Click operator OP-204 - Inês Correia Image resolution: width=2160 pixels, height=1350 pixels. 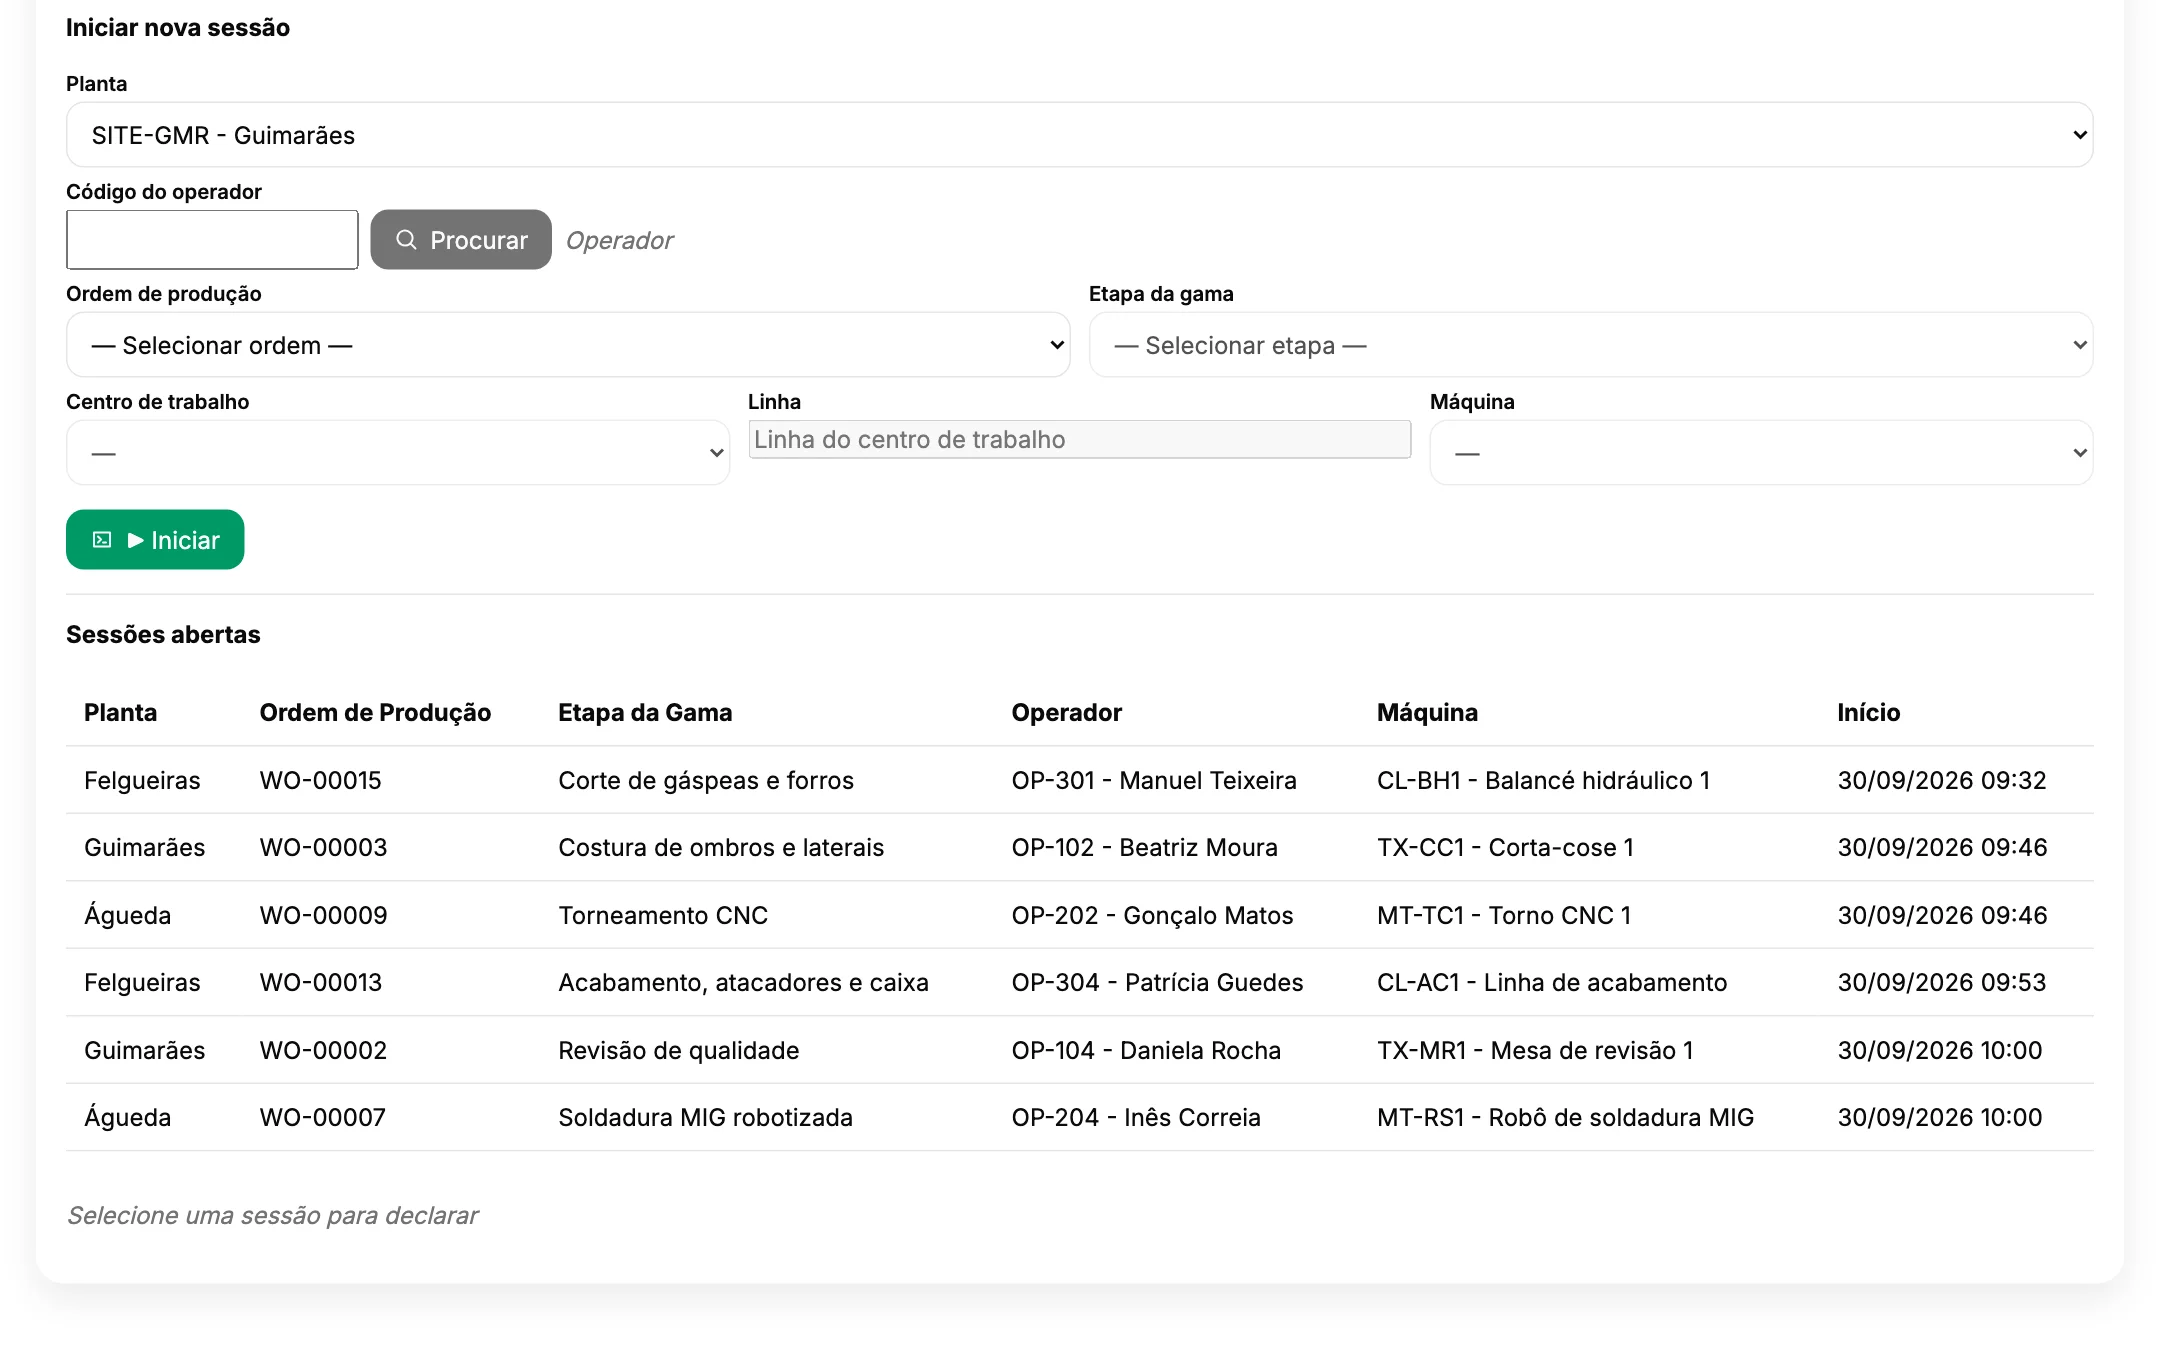point(1136,1117)
